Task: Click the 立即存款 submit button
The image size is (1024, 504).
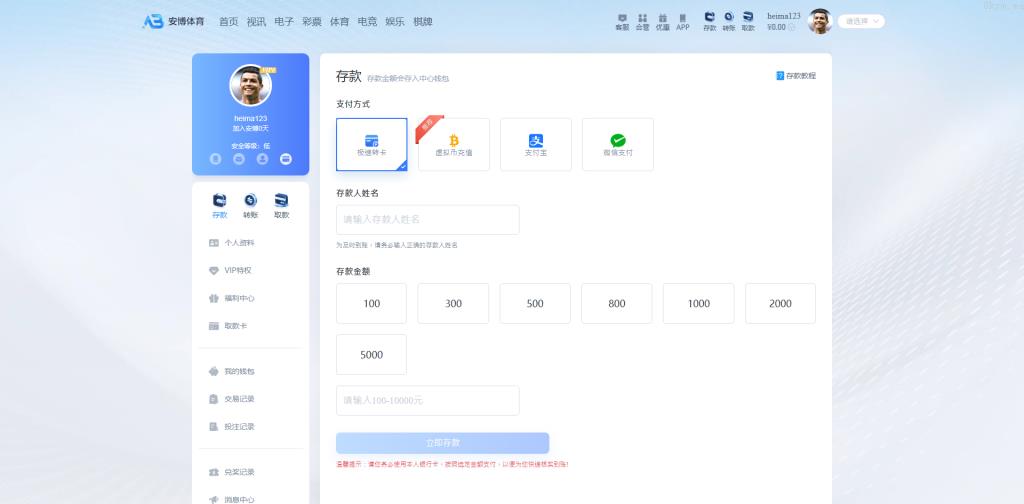Action: coord(443,442)
